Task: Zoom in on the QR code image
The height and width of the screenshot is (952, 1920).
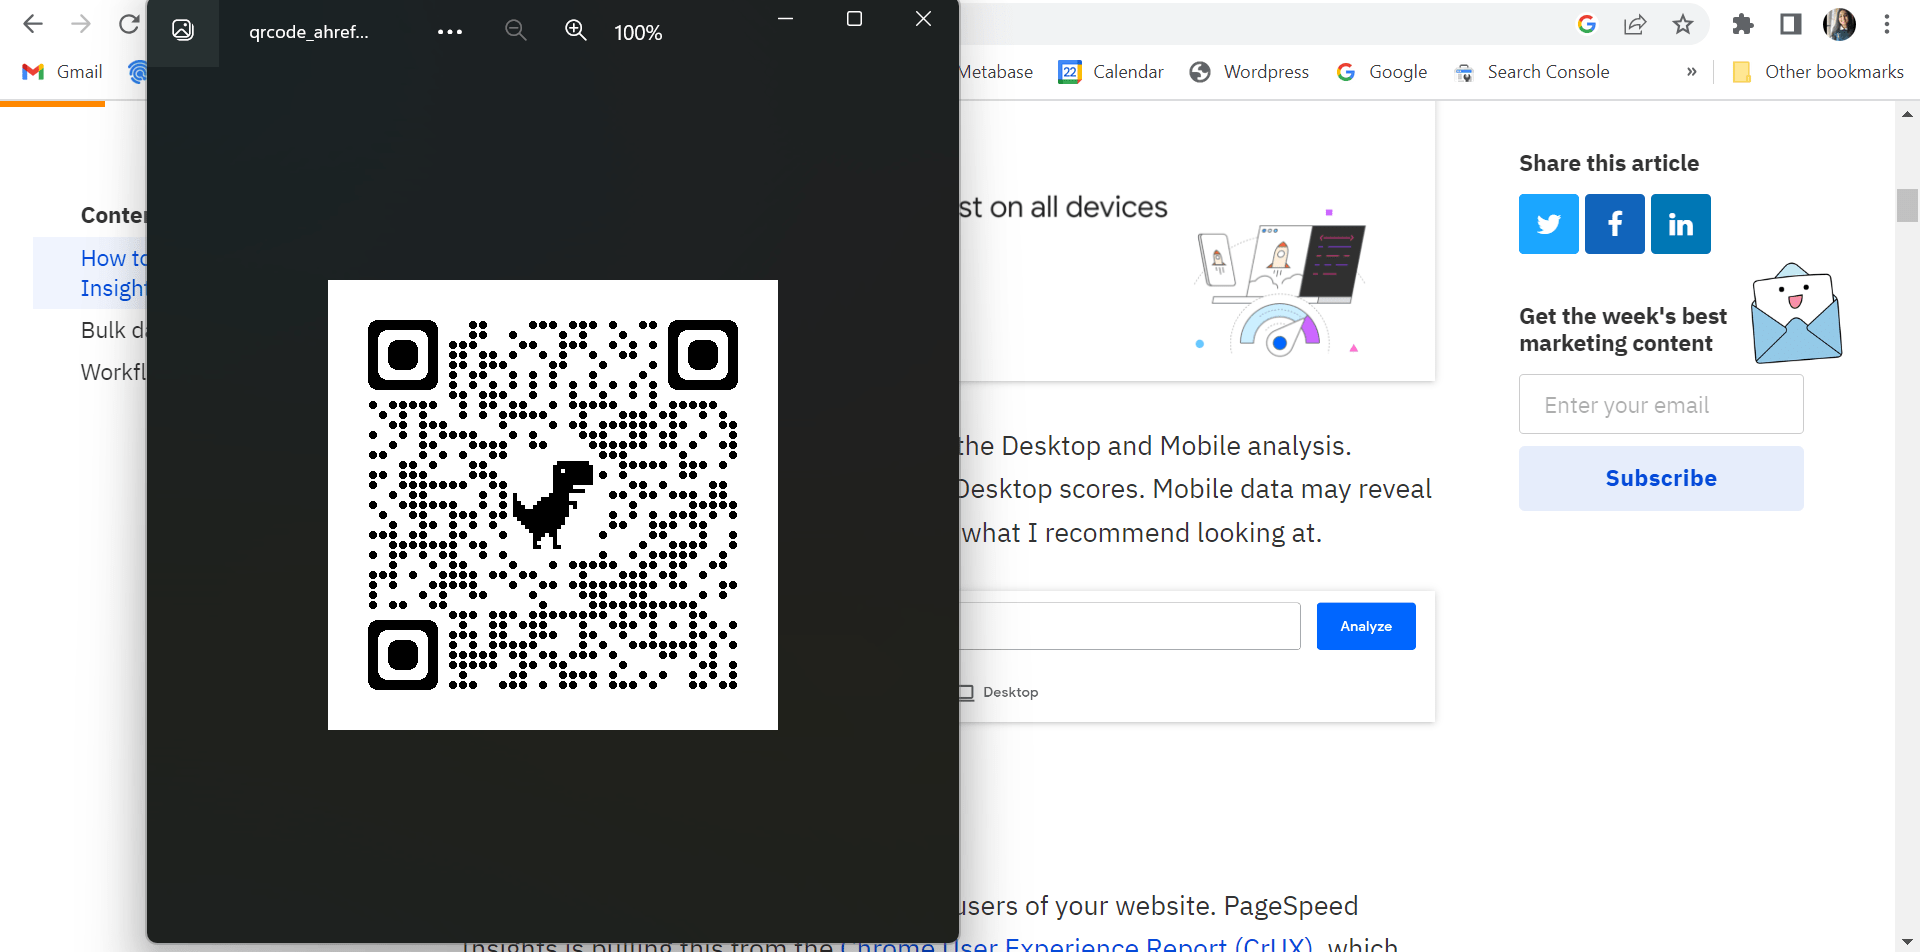Action: (576, 30)
